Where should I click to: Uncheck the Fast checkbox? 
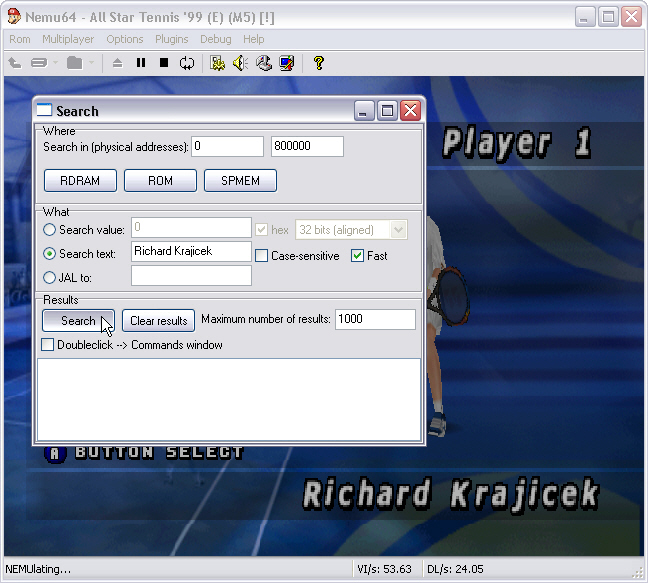pos(357,256)
